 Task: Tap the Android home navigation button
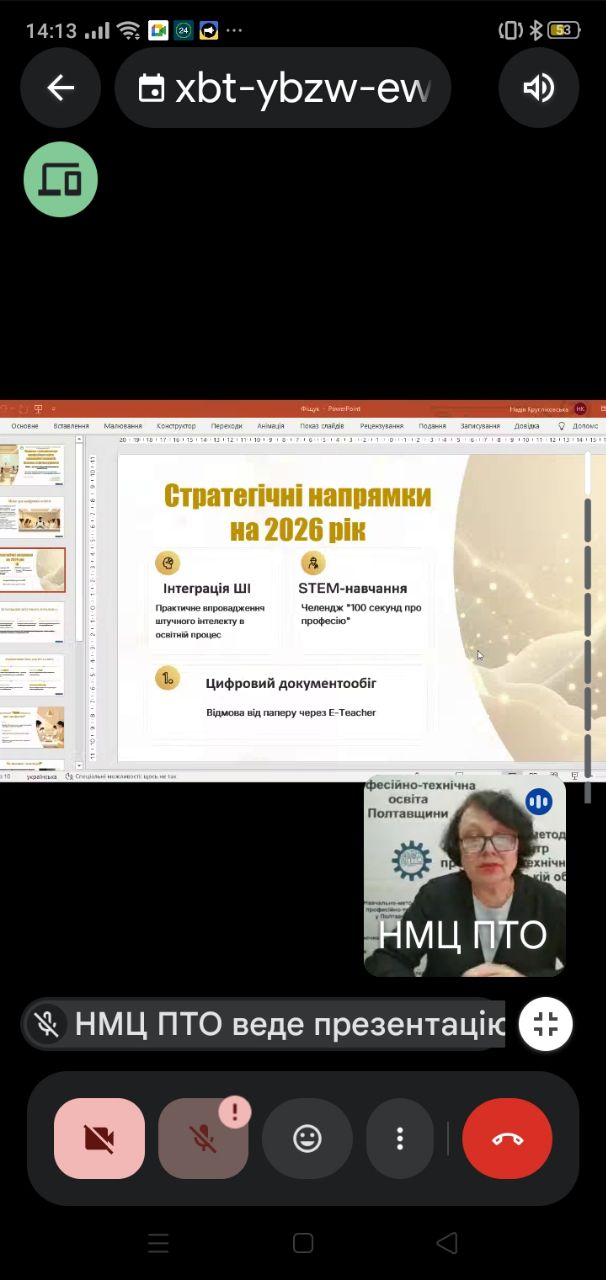[303, 1243]
